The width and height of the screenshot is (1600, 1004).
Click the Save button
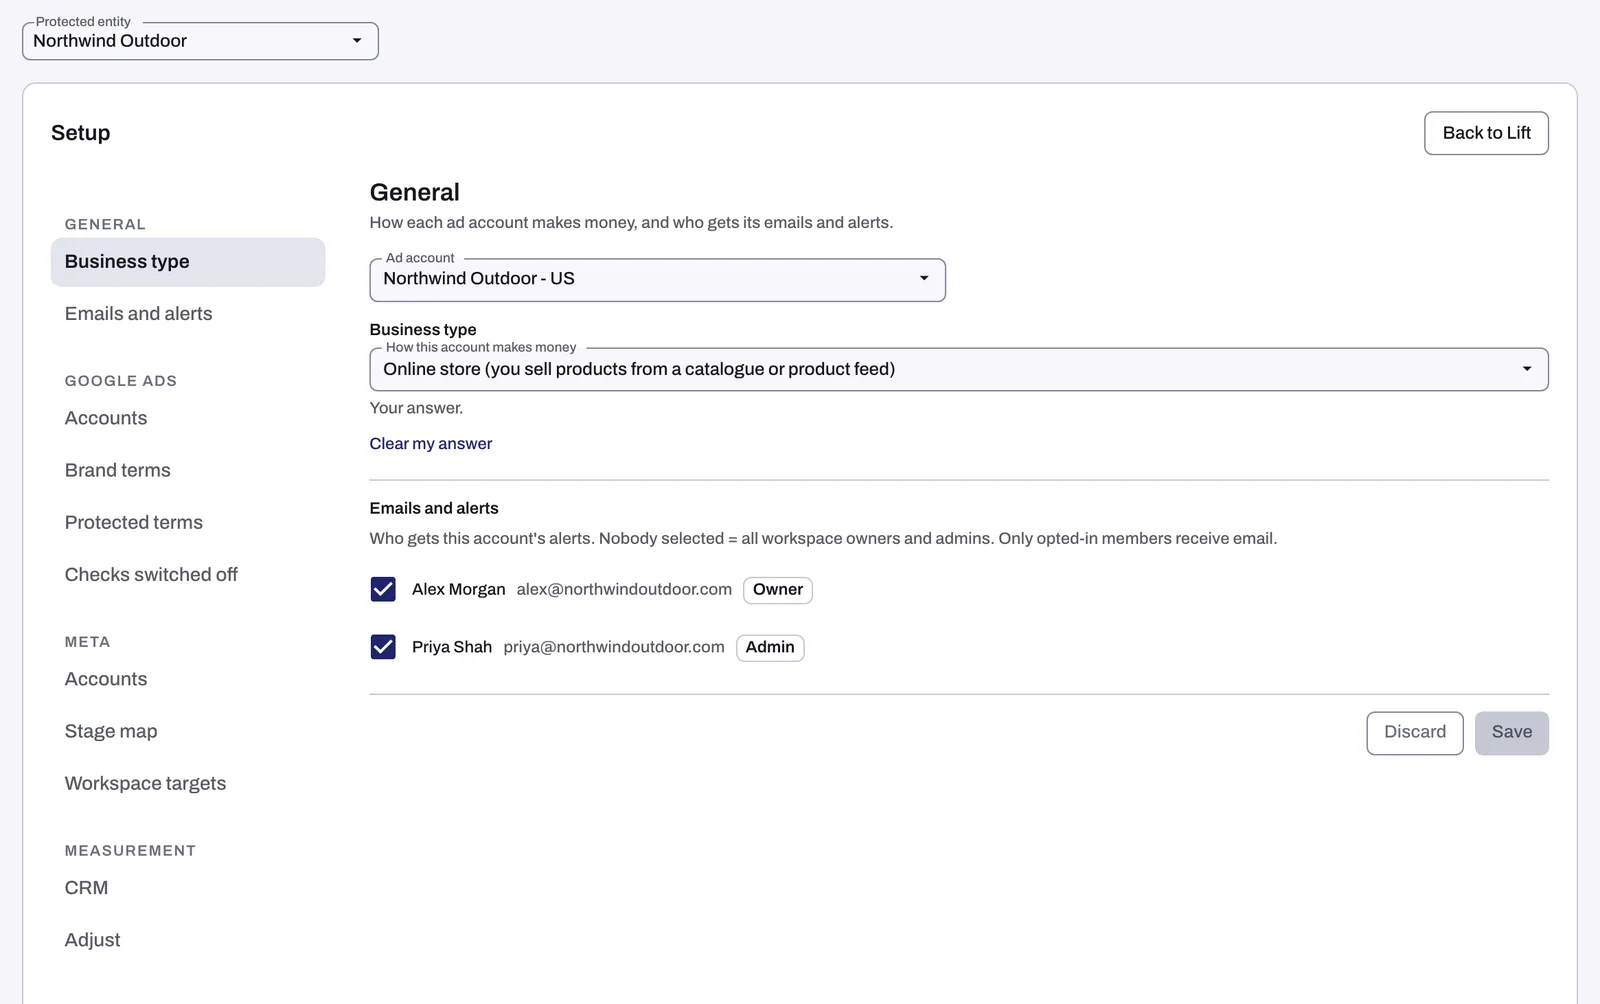(1511, 733)
